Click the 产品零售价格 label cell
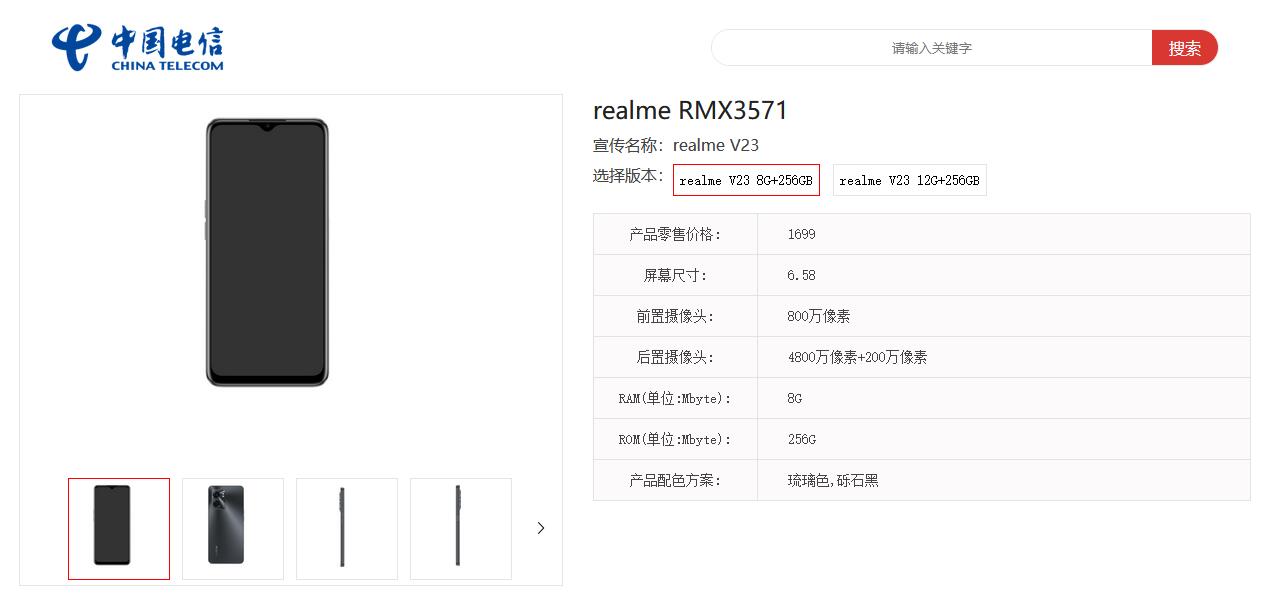 [675, 234]
